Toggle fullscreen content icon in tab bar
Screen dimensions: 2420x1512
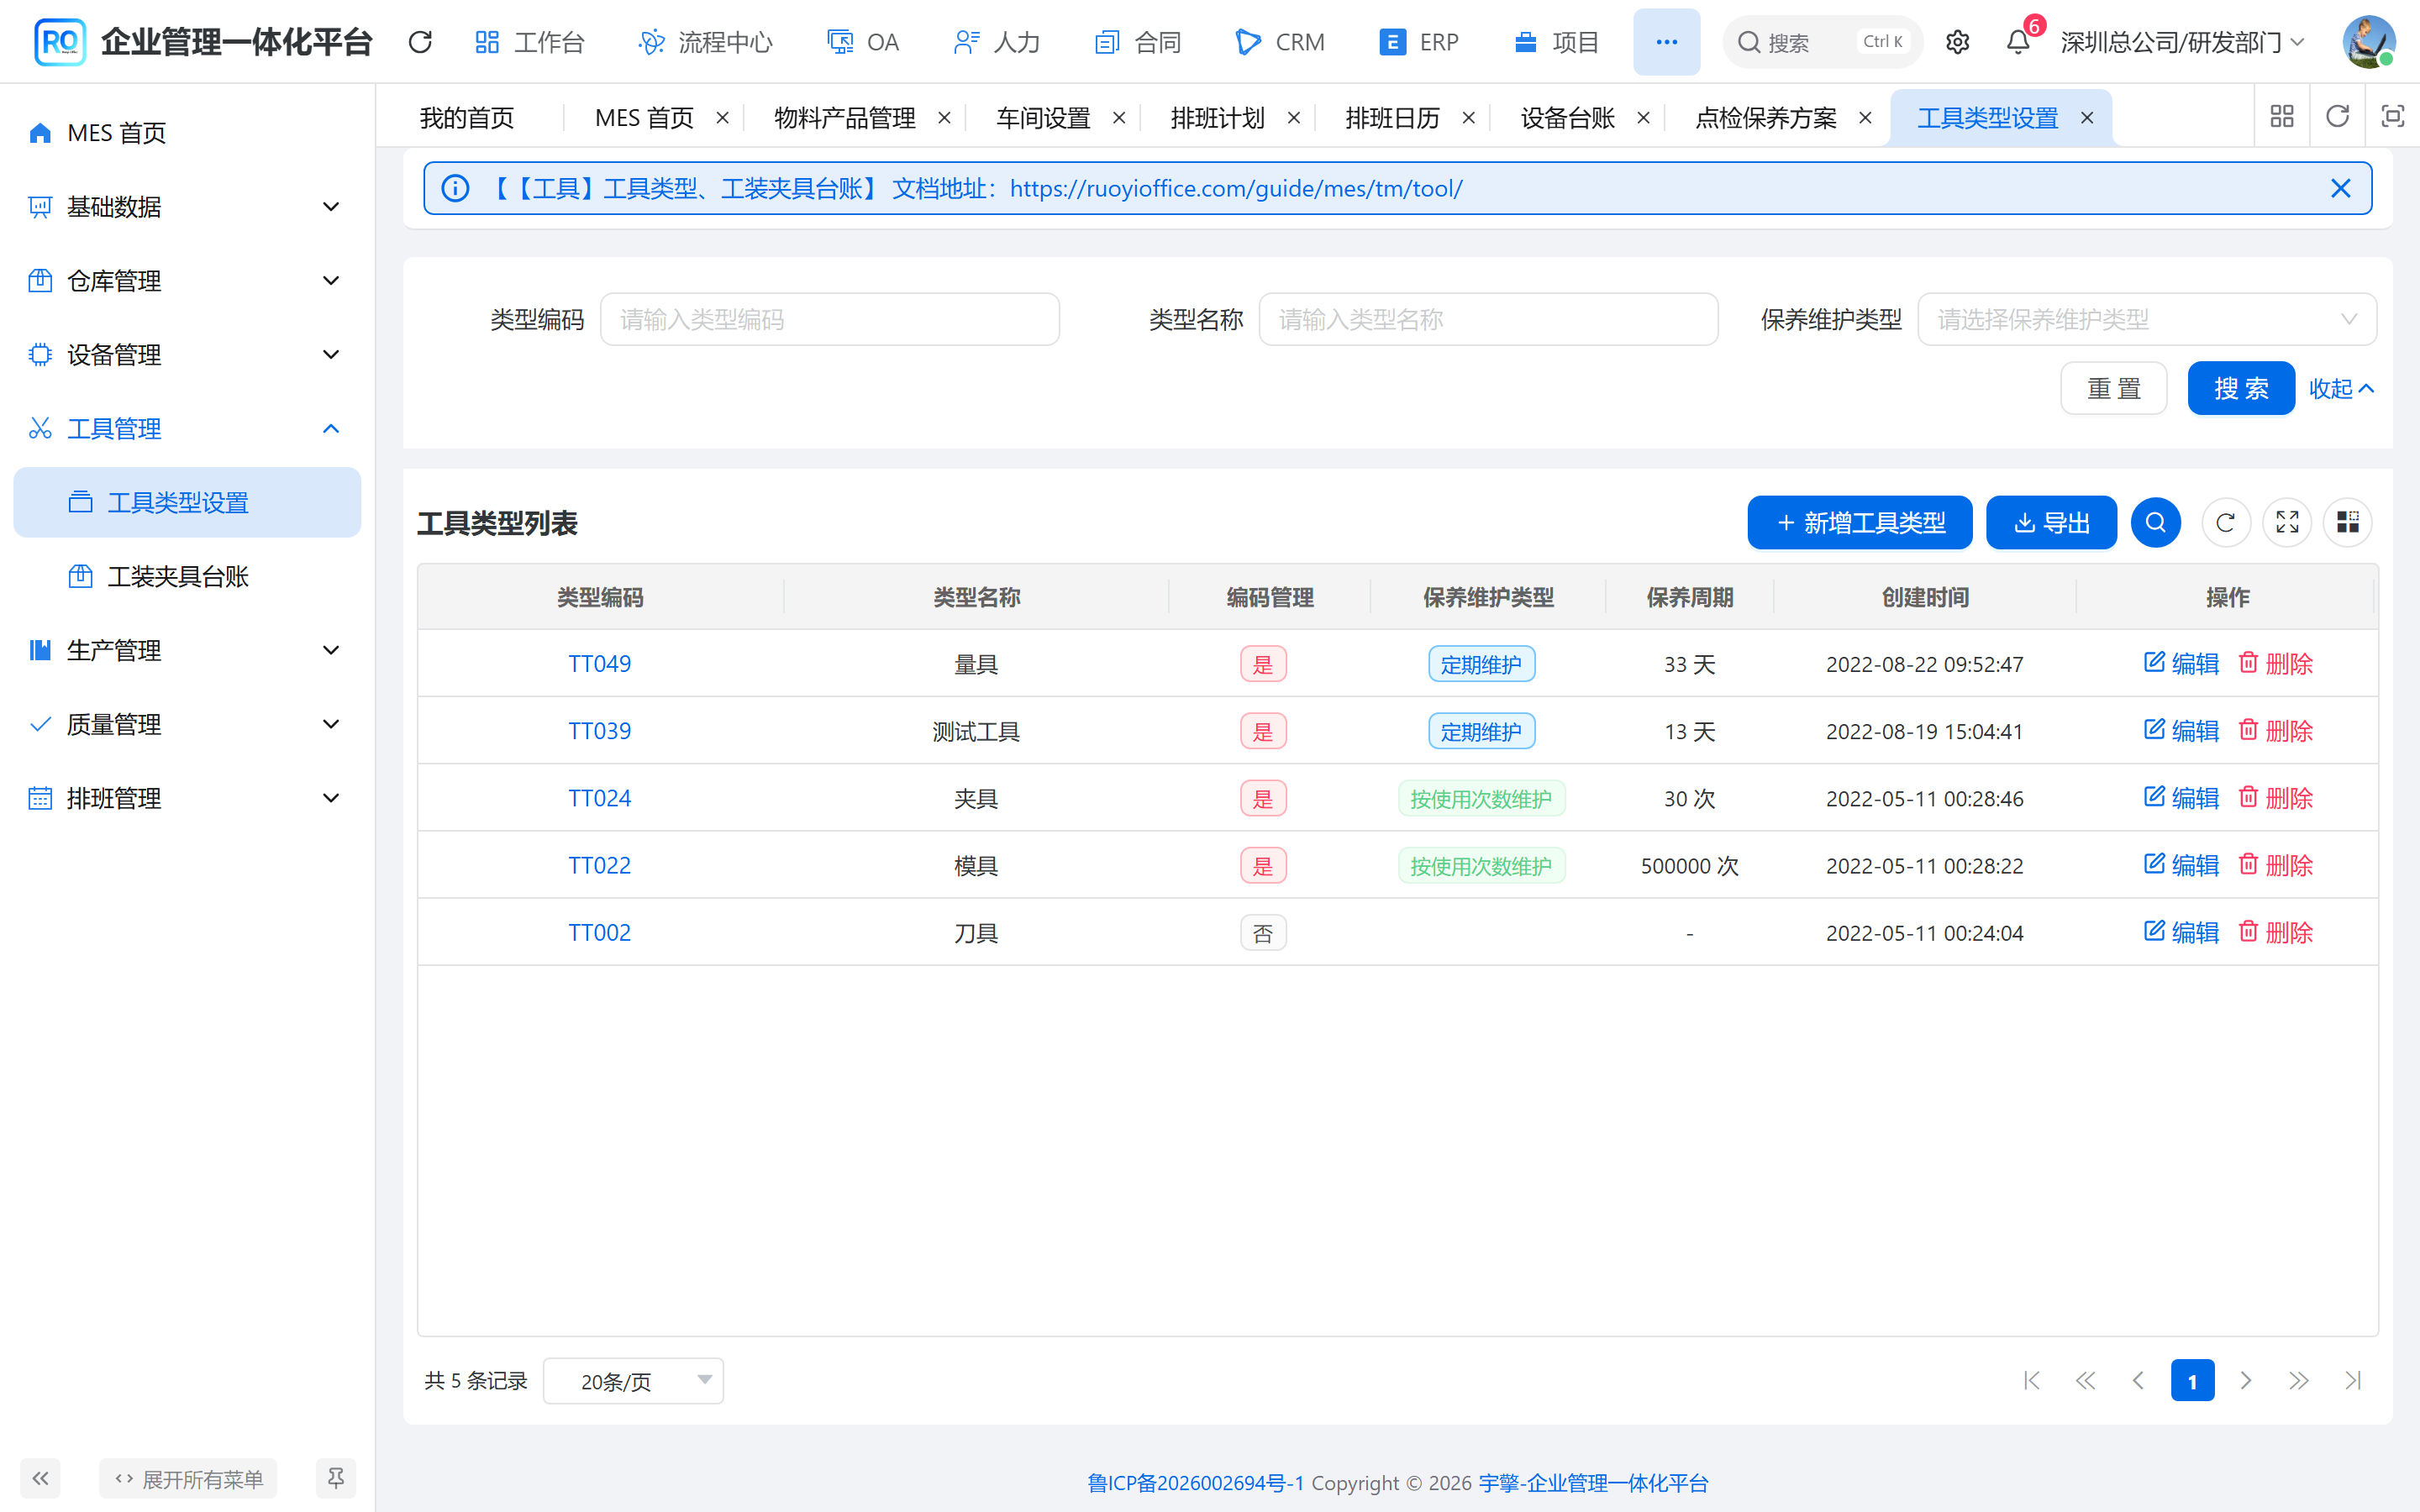click(x=2392, y=117)
